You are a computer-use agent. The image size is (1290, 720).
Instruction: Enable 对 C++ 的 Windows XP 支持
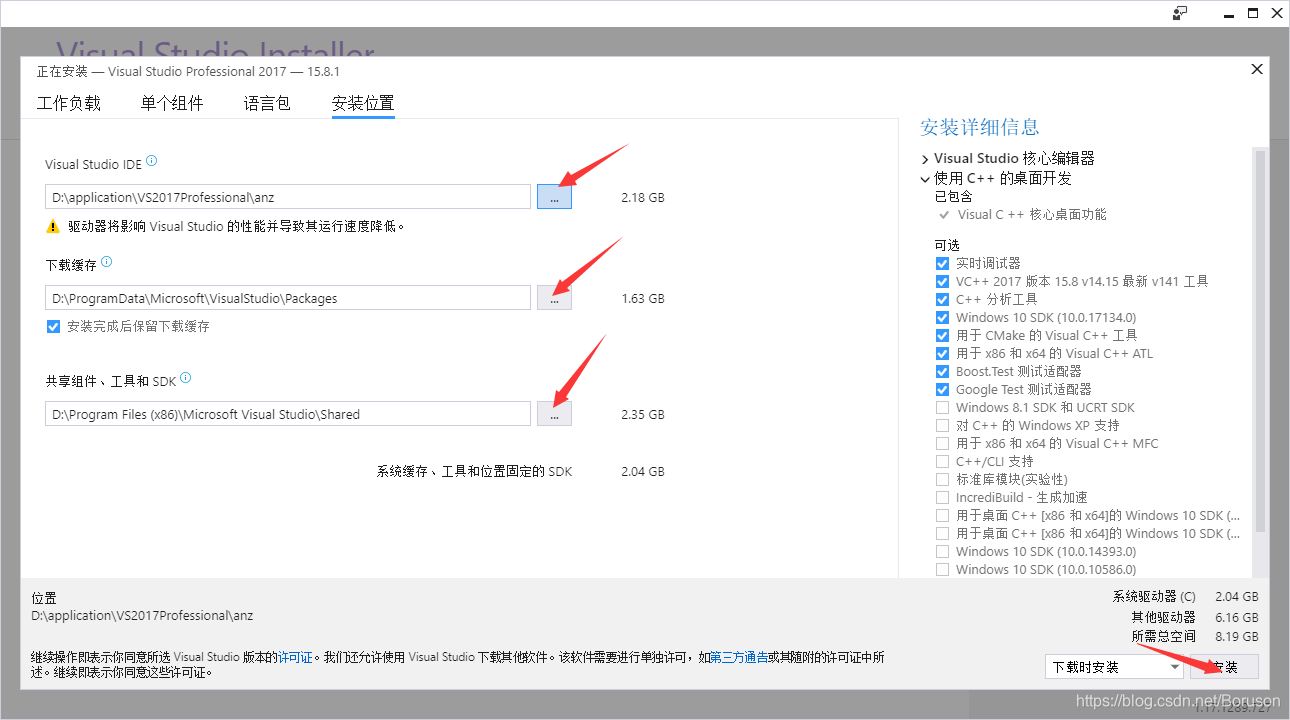[x=942, y=425]
